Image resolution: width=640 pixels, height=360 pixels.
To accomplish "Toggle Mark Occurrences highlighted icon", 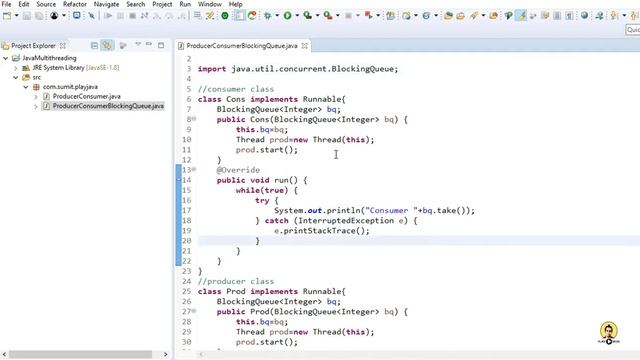I will 521,16.
